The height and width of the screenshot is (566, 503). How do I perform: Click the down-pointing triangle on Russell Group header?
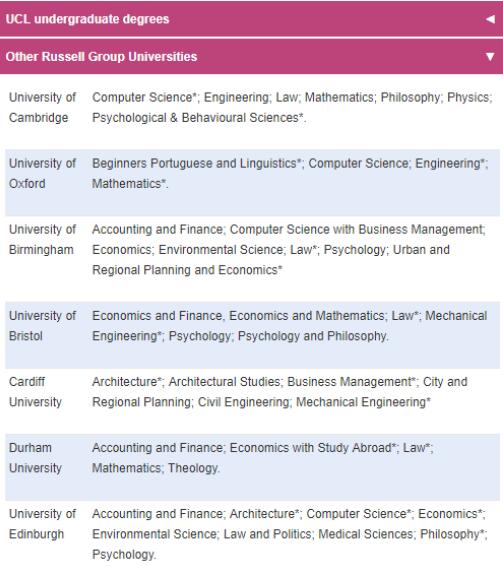click(490, 57)
